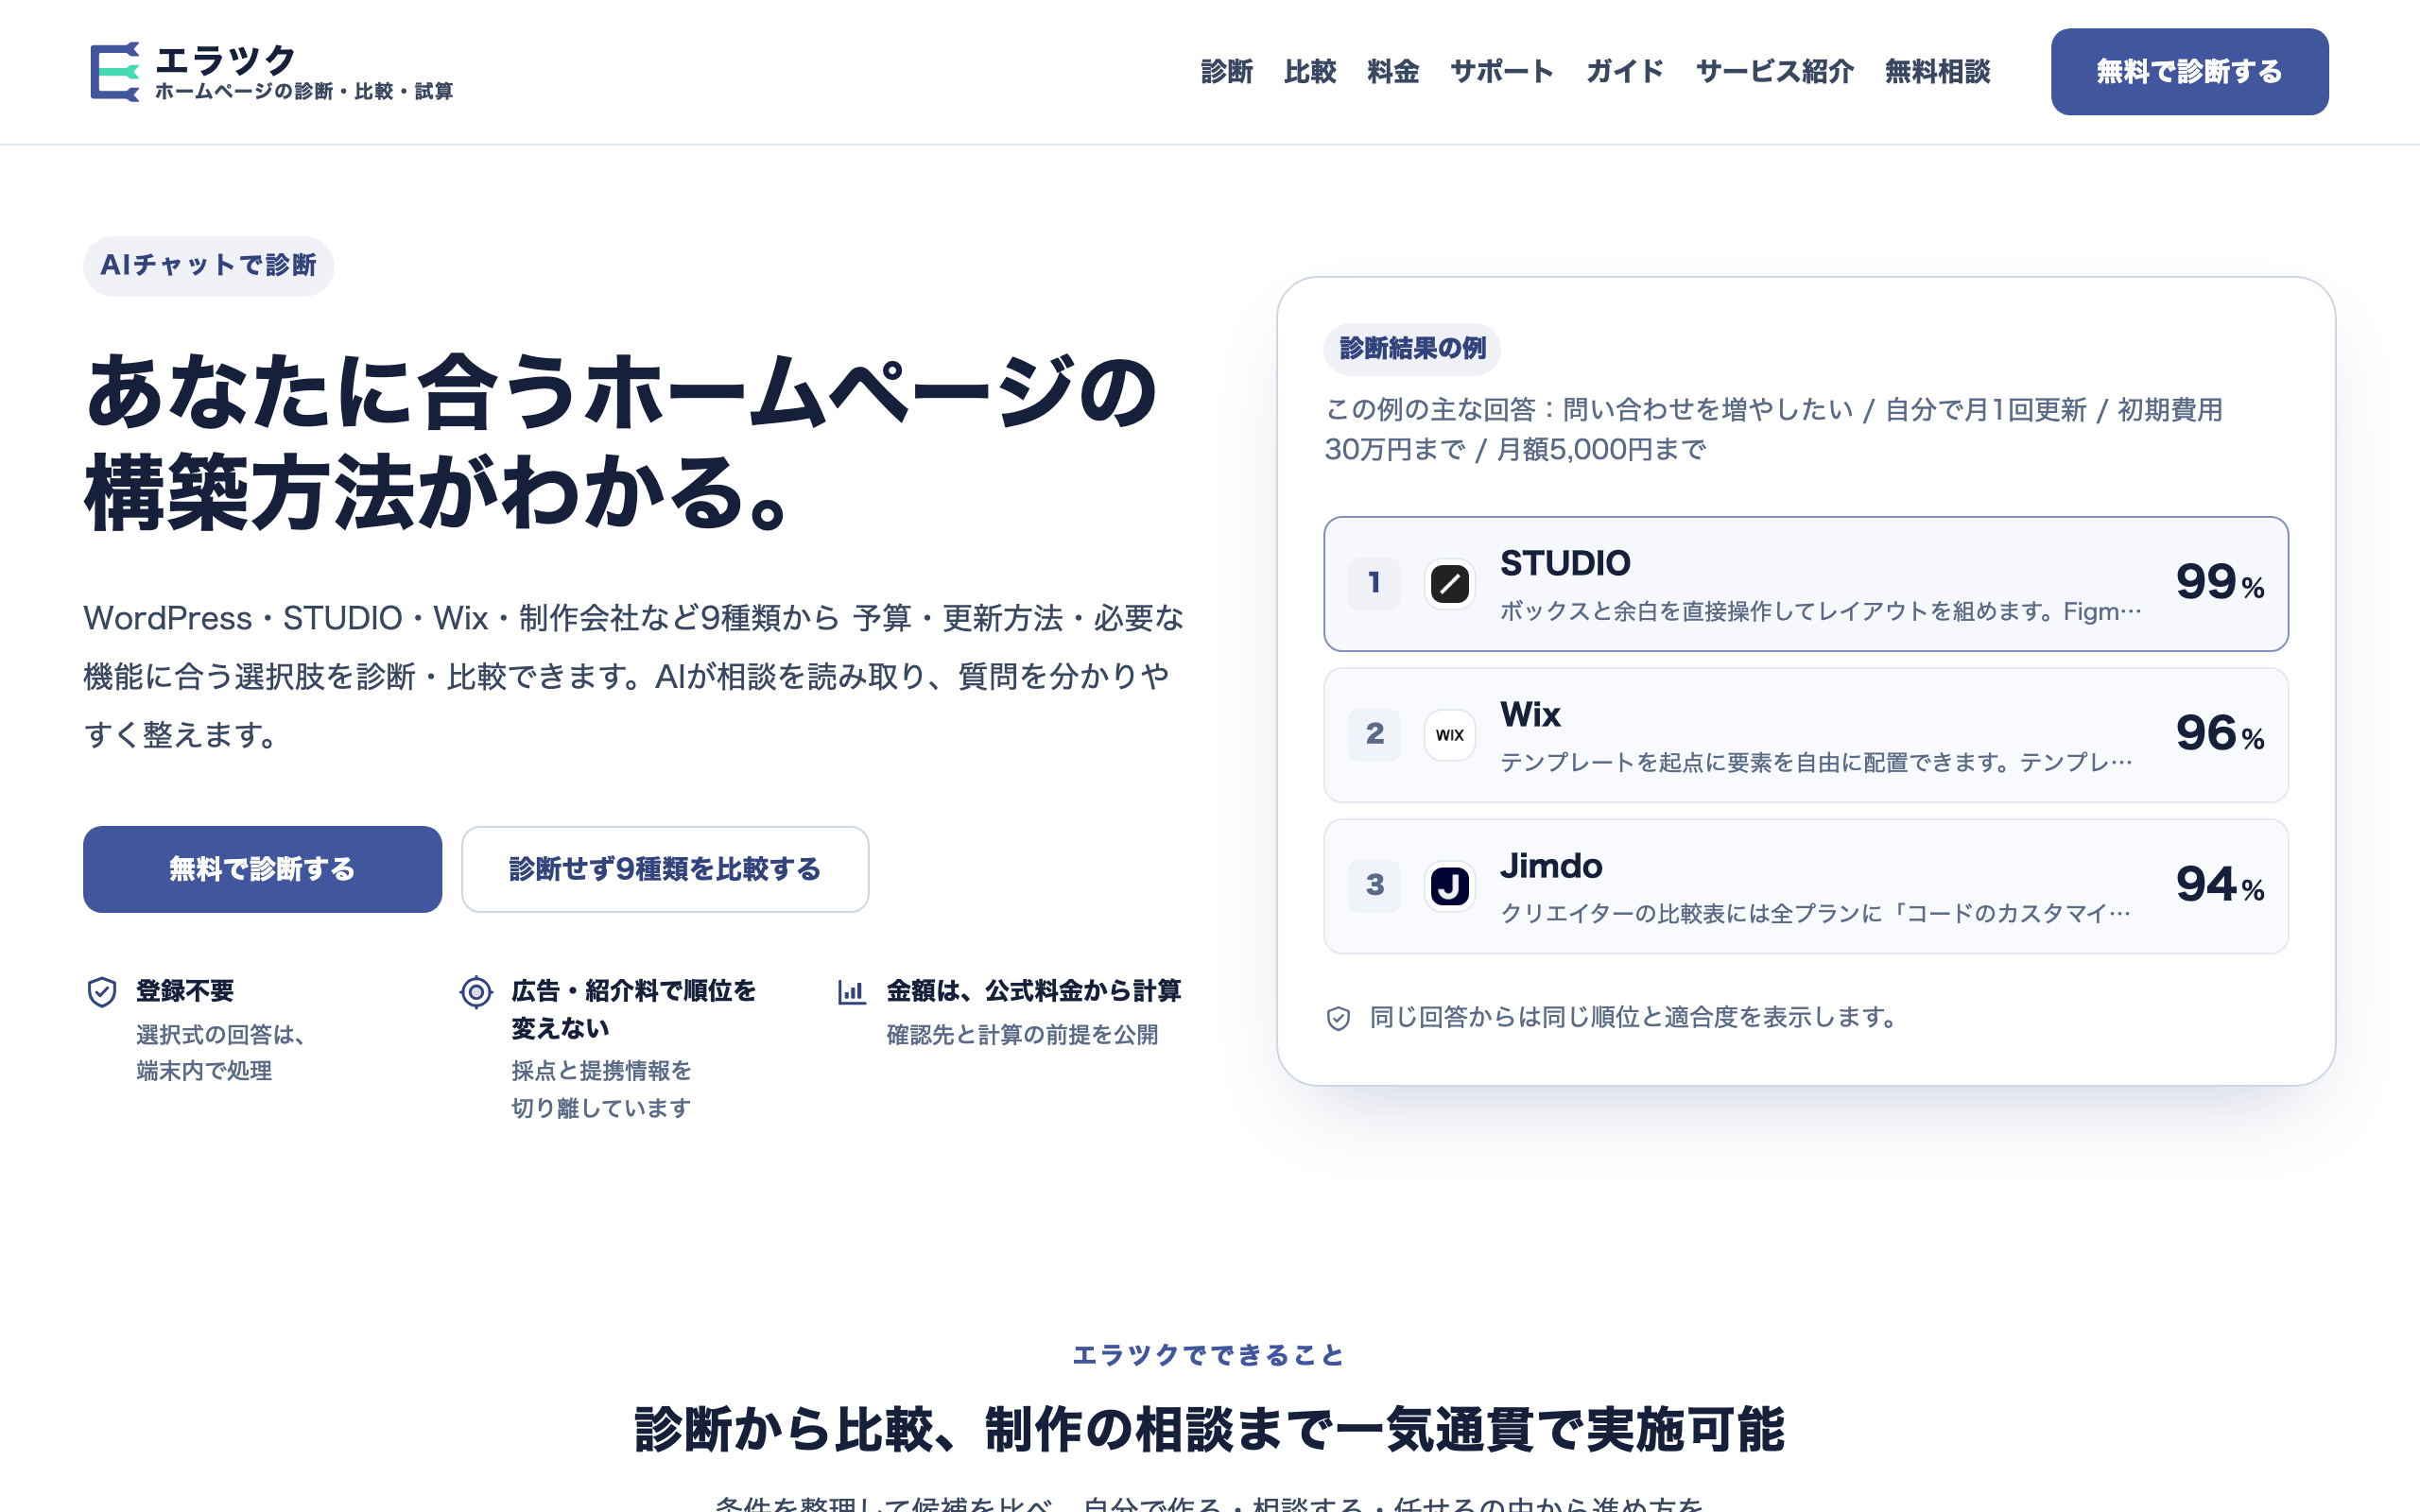Click the Wix logo icon in result 2

[1449, 735]
